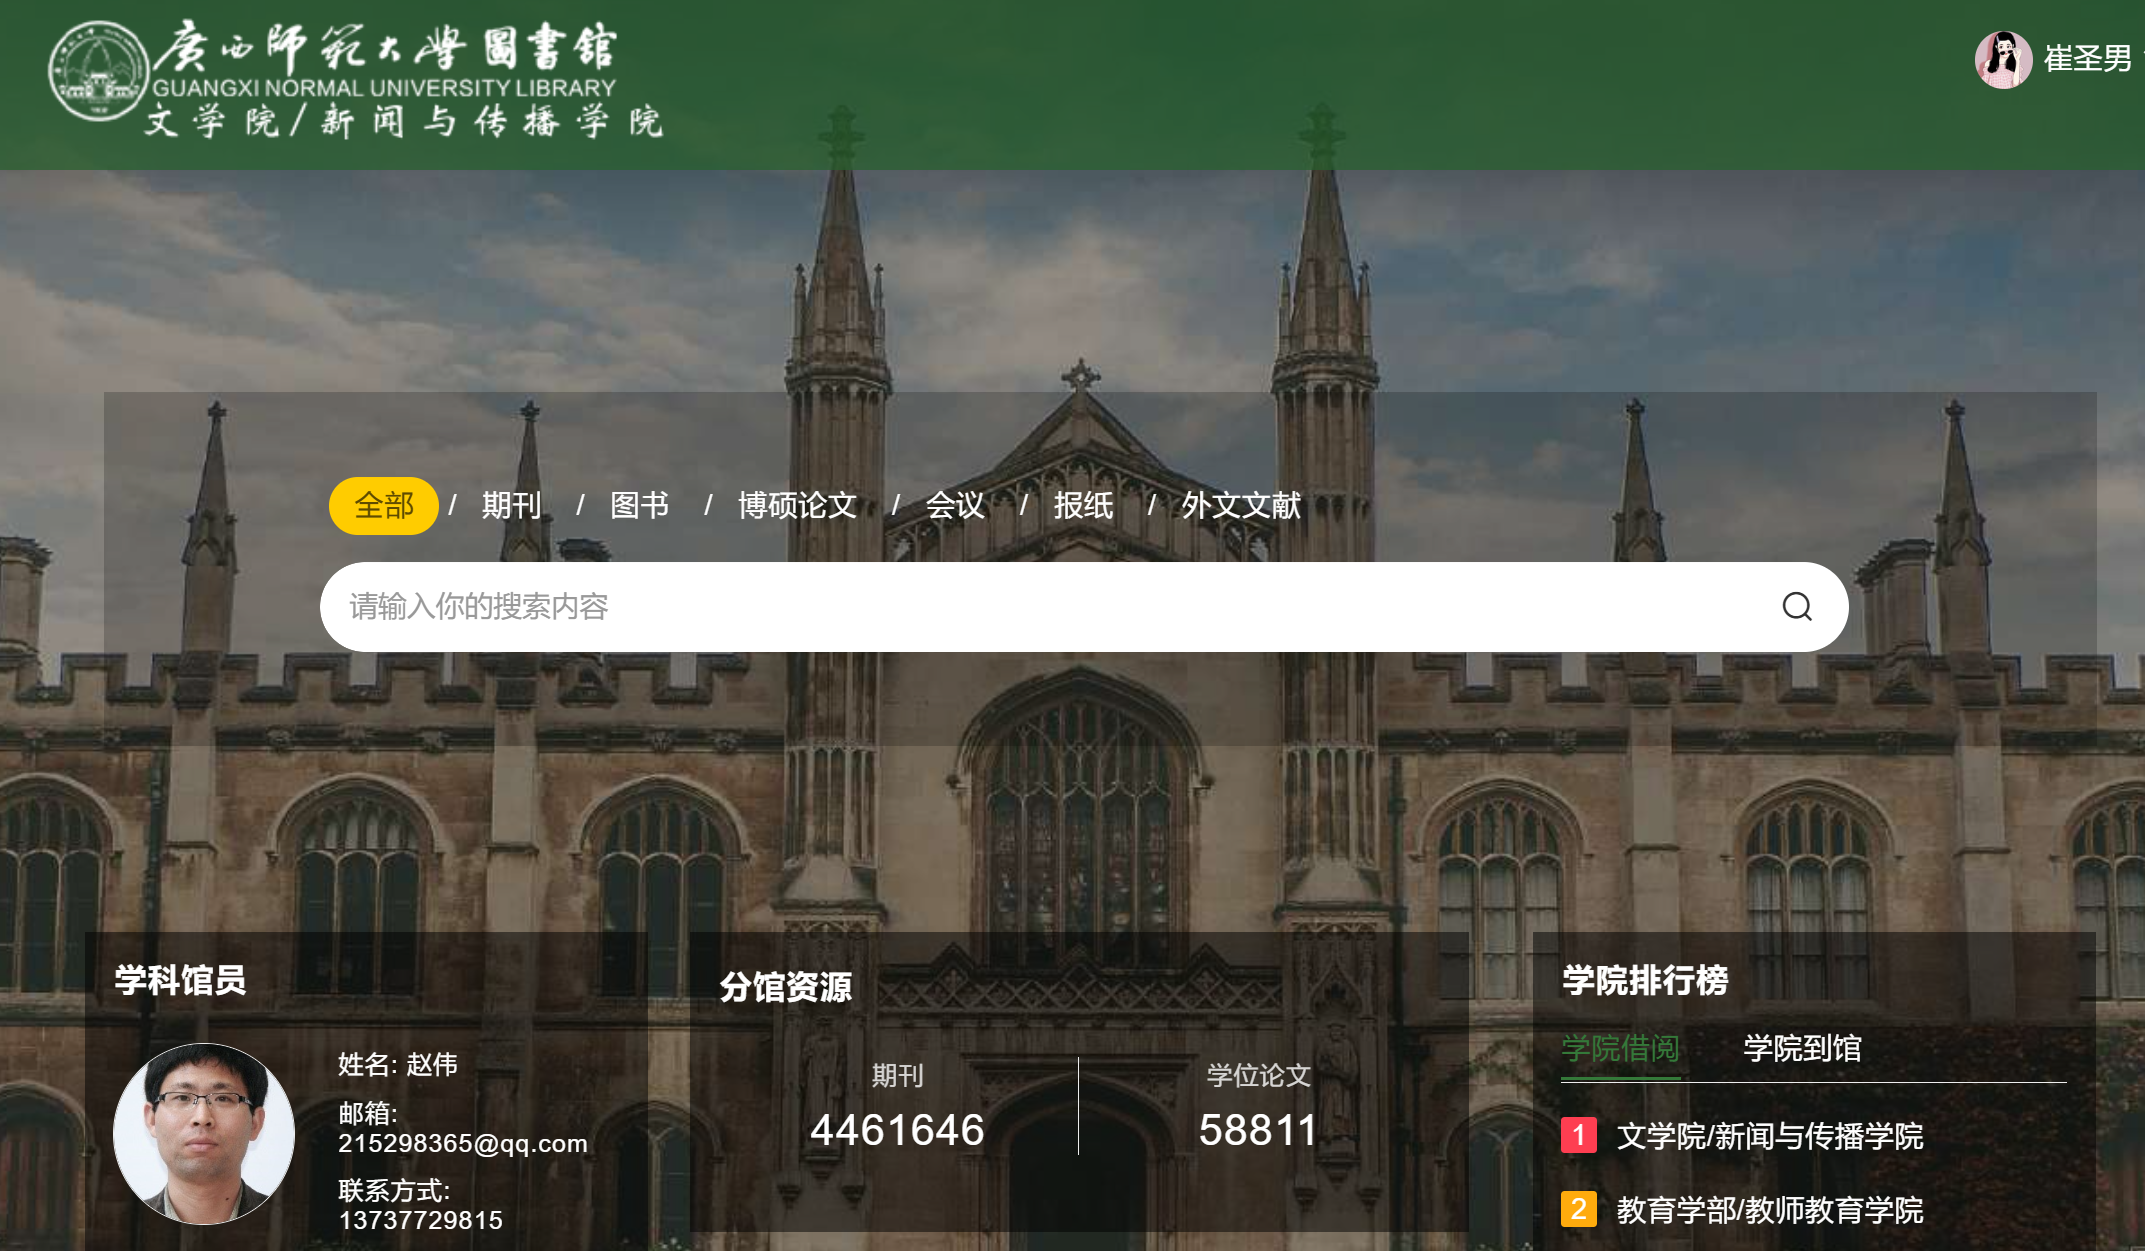Click librarian 赵伟 portrait photo
The width and height of the screenshot is (2145, 1251).
(204, 1133)
